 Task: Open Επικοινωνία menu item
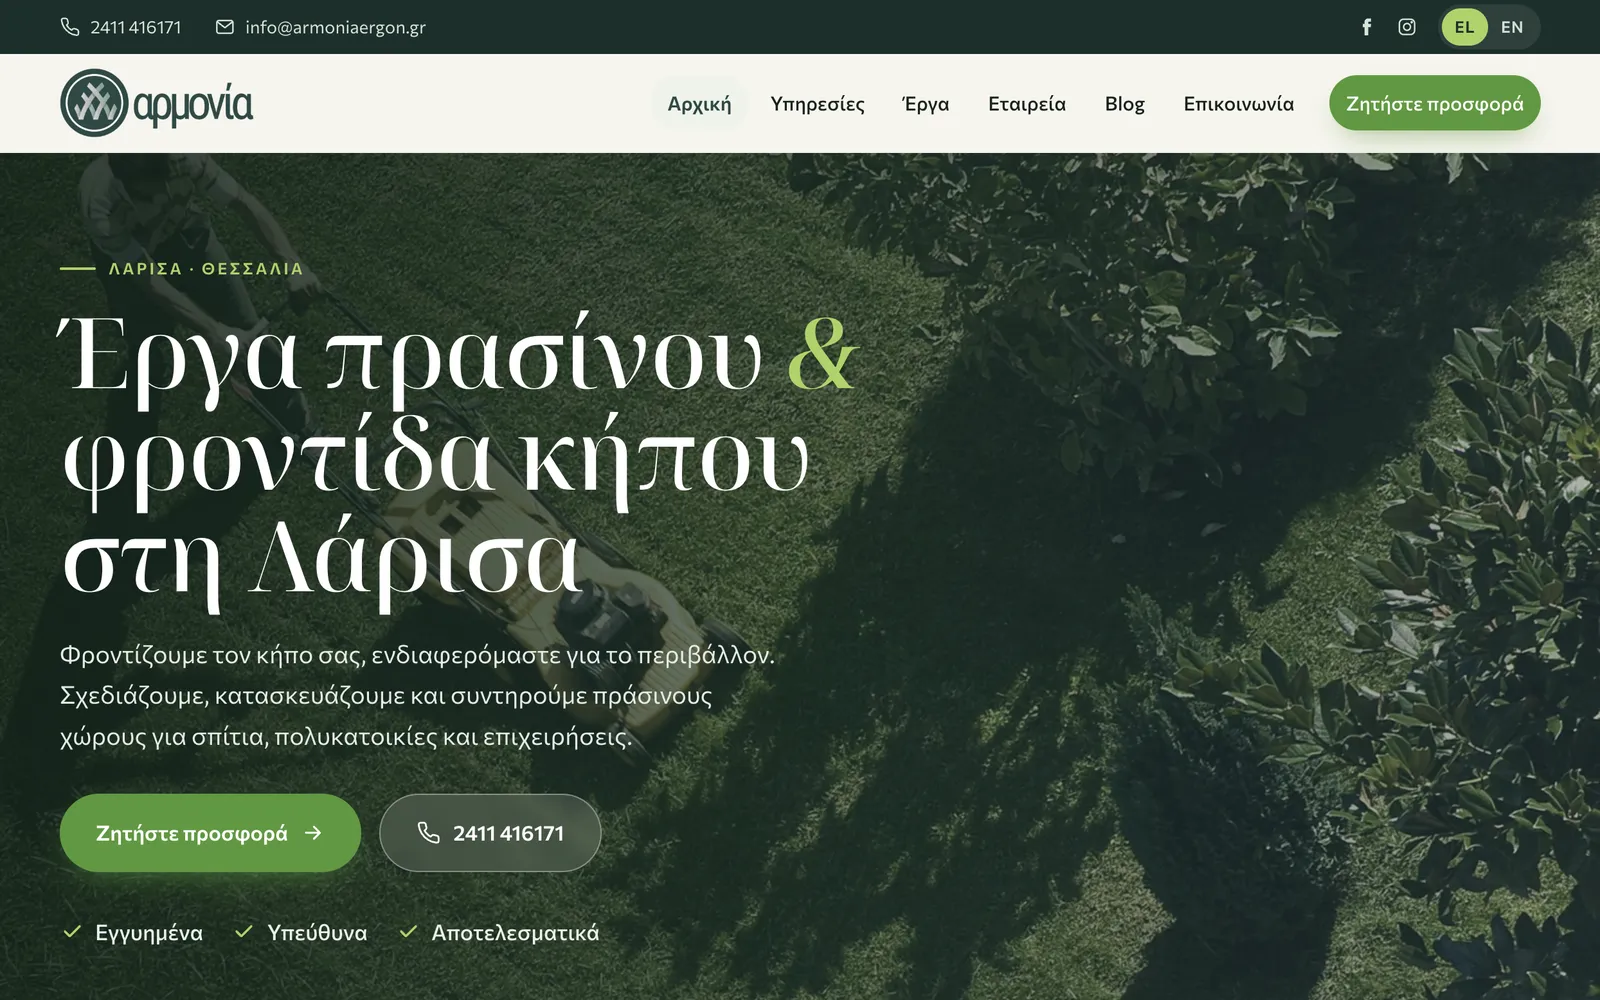(x=1238, y=104)
